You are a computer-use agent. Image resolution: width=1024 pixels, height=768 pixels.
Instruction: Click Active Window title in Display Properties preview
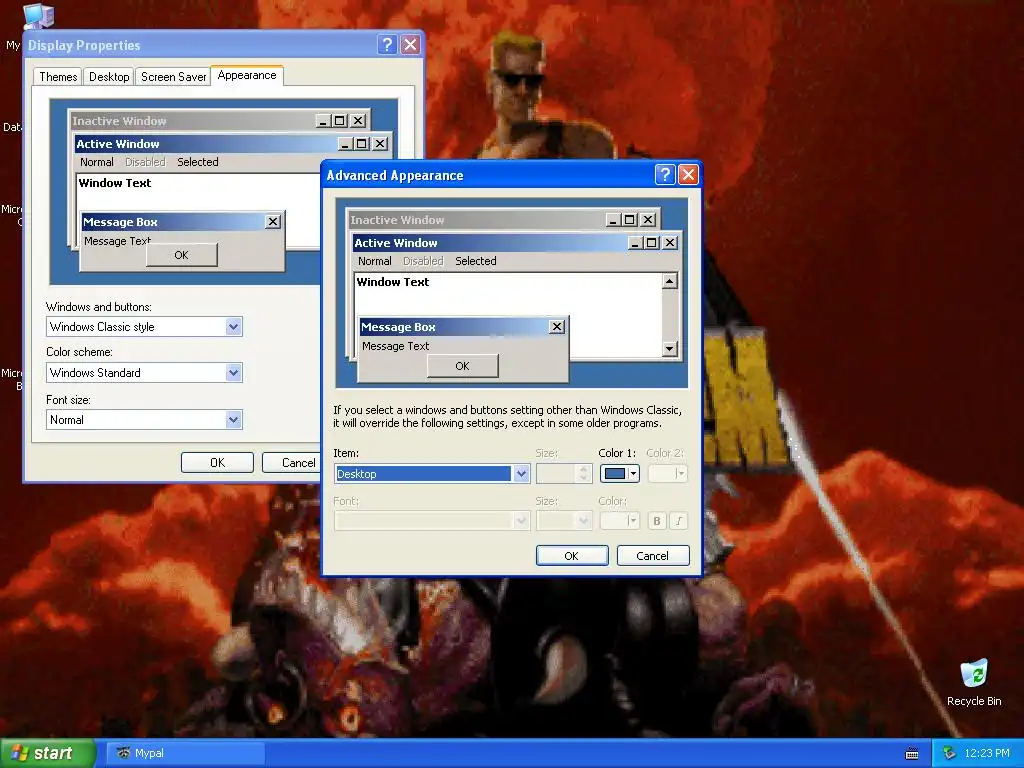pos(118,144)
